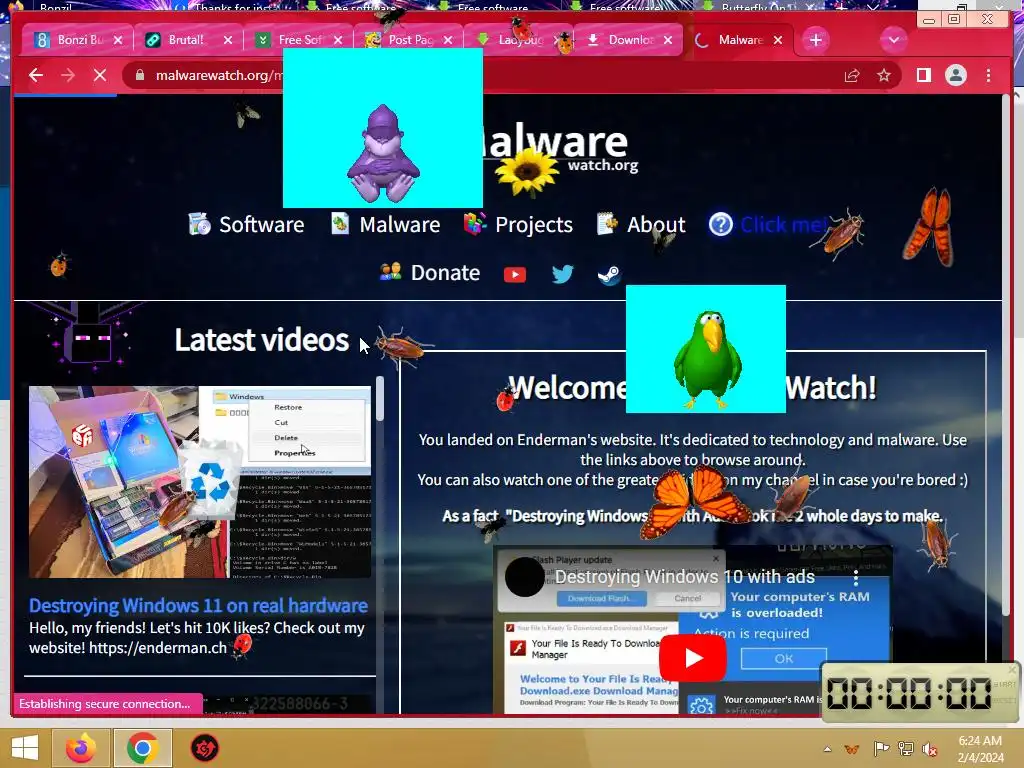Viewport: 1024px width, 768px height.
Task: Open the Malware section link
Action: coord(400,225)
